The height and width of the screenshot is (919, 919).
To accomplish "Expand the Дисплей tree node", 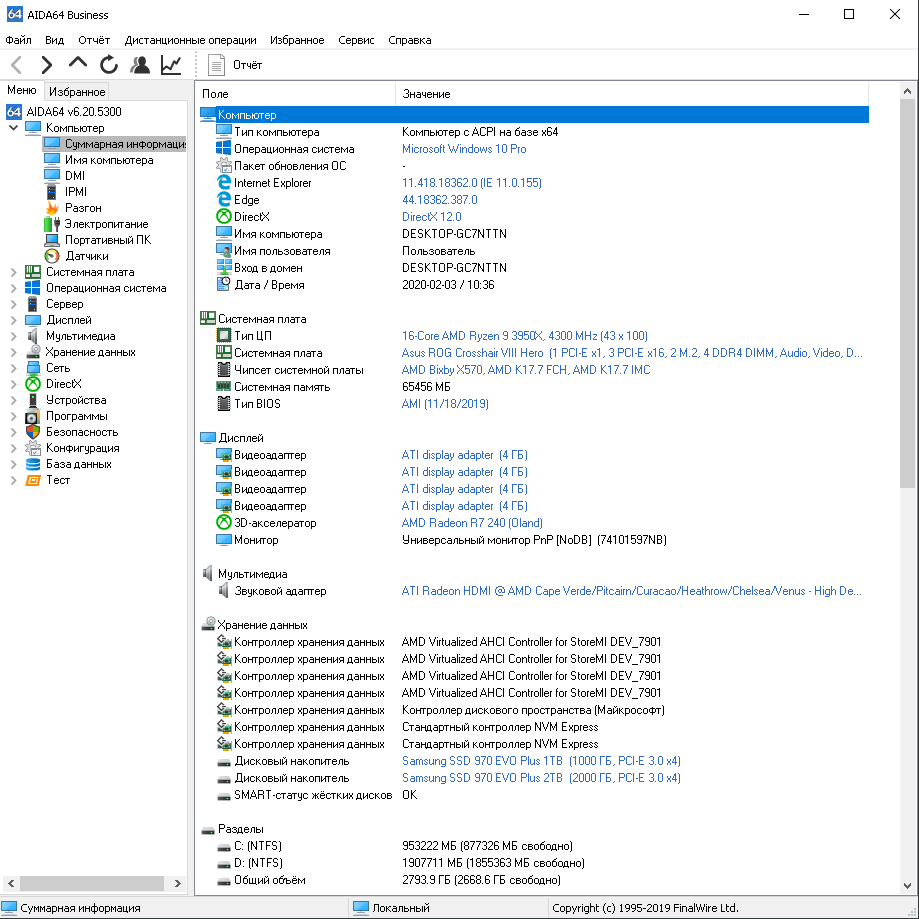I will pyautogui.click(x=13, y=320).
